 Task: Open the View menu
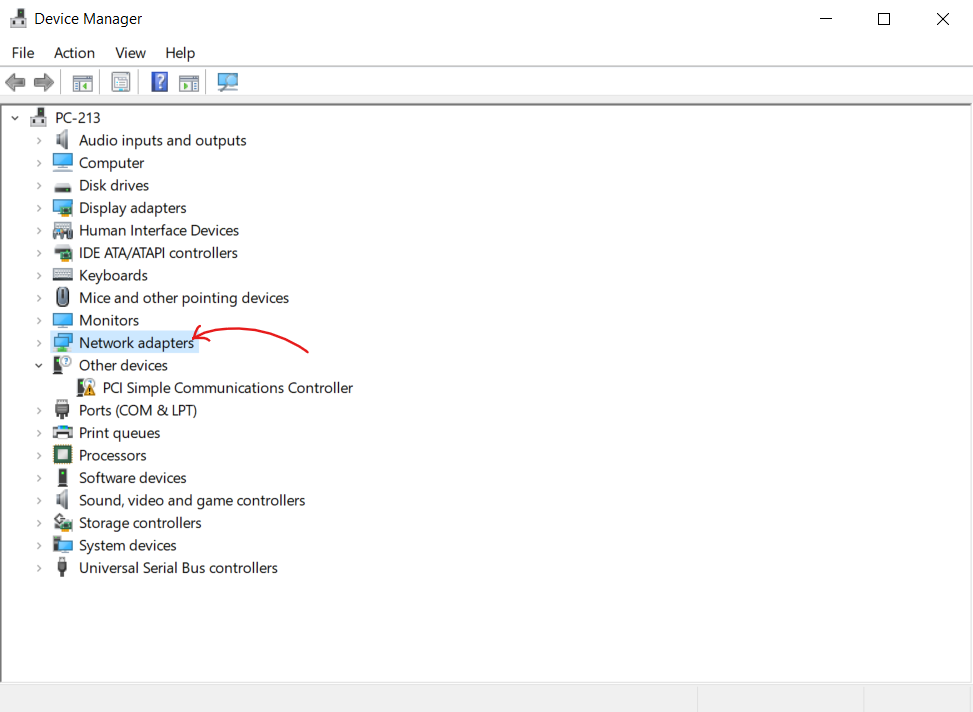(x=130, y=53)
